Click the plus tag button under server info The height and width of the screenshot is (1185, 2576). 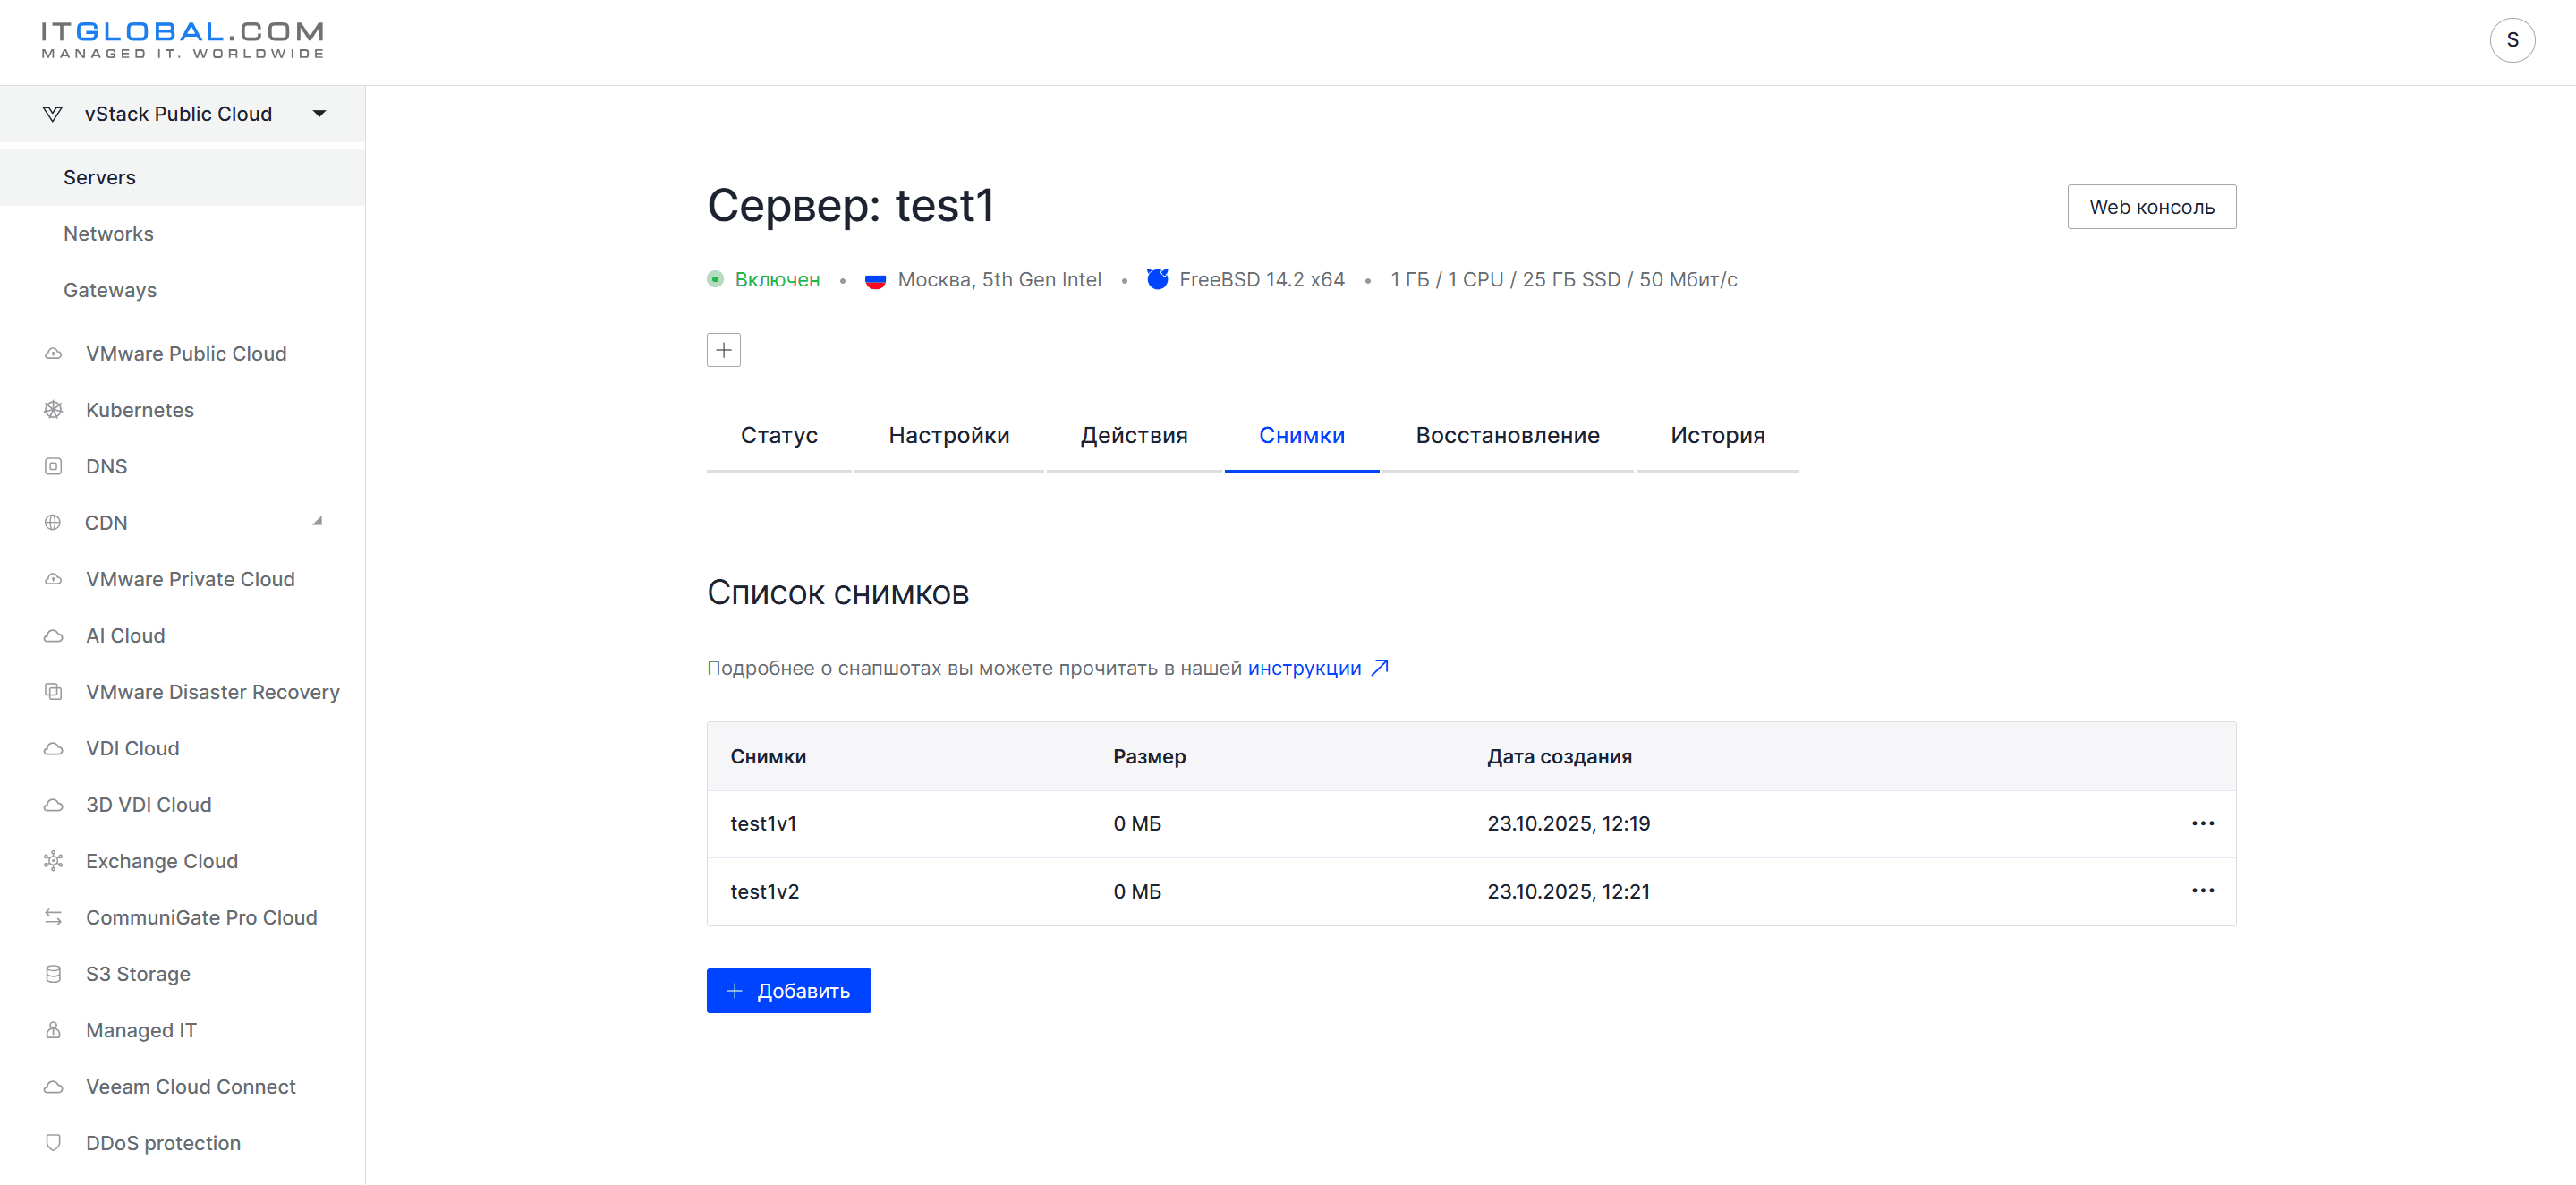click(x=723, y=350)
